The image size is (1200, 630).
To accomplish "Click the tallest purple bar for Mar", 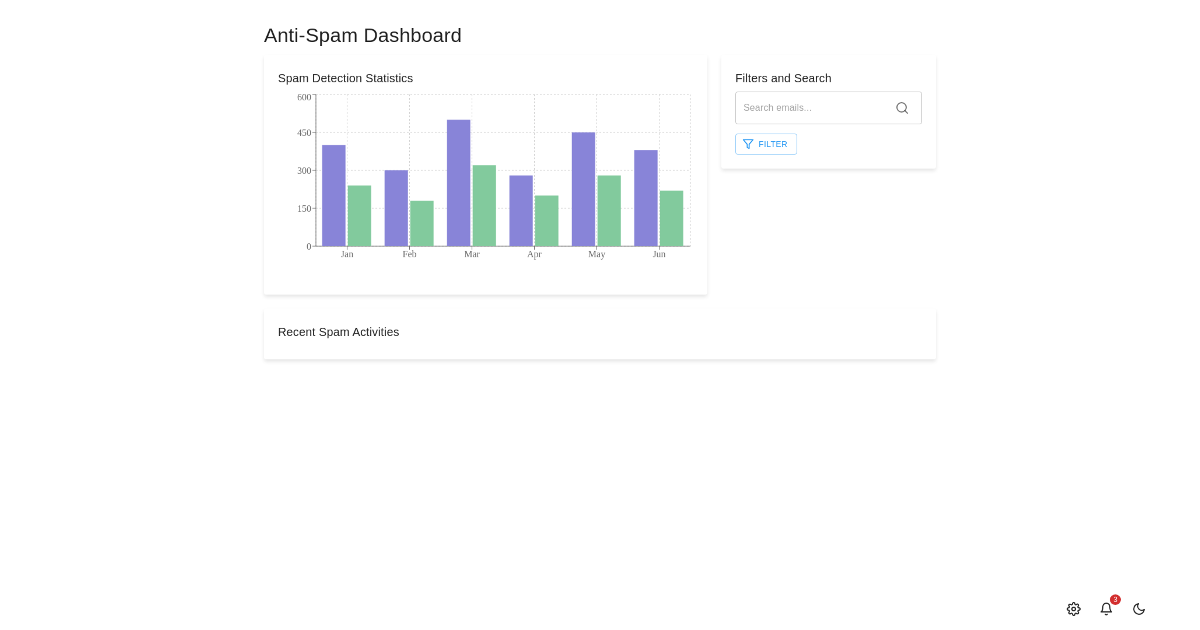I will pyautogui.click(x=459, y=183).
